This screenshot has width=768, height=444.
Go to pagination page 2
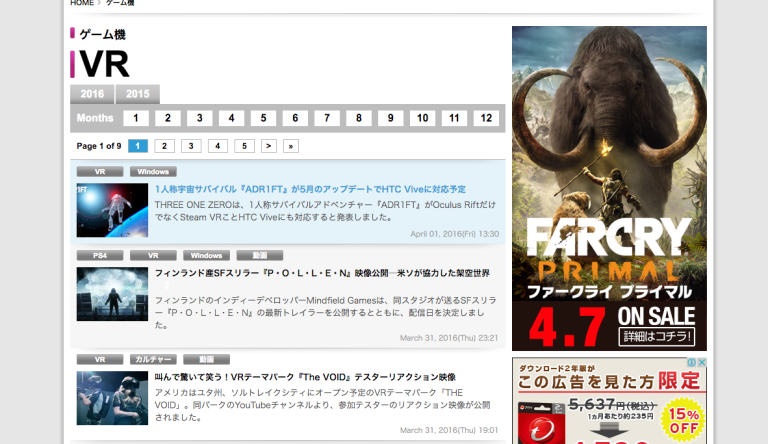(x=164, y=146)
